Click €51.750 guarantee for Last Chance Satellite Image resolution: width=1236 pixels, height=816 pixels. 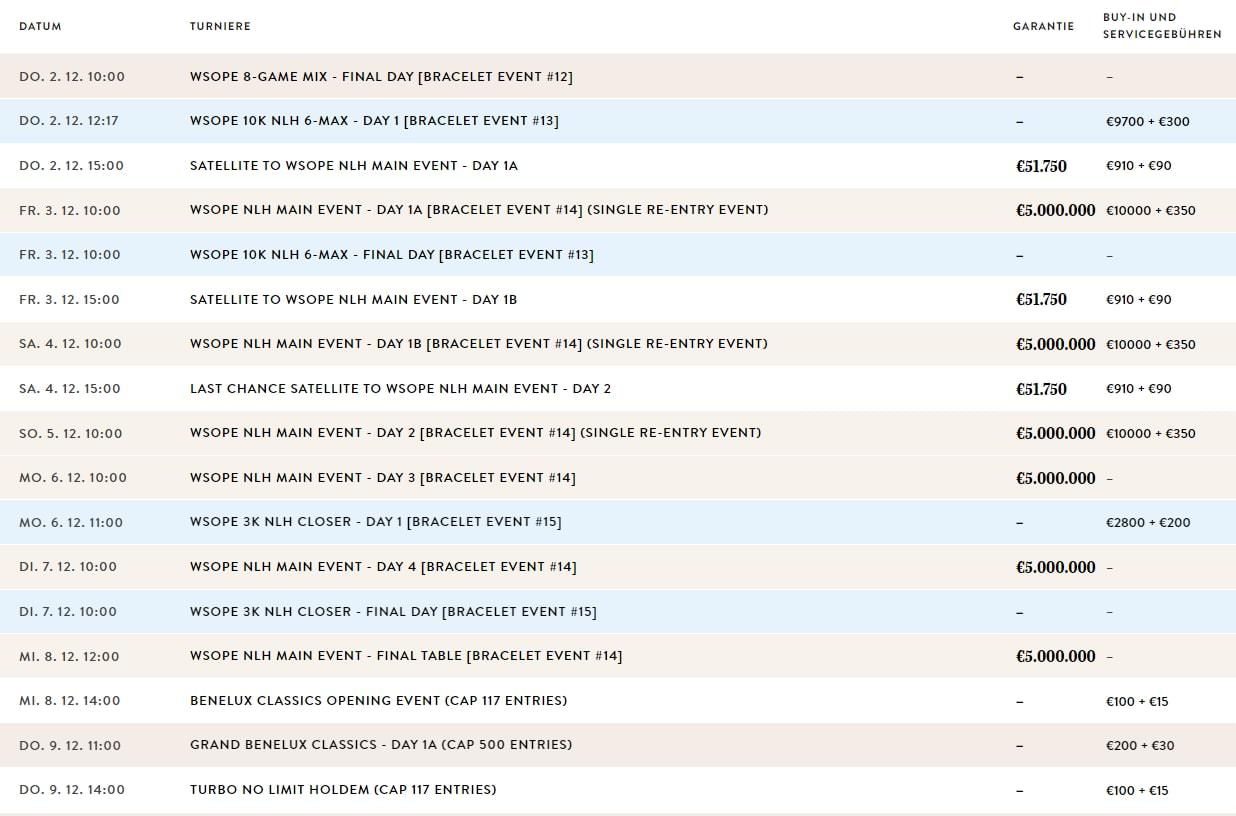click(1041, 389)
